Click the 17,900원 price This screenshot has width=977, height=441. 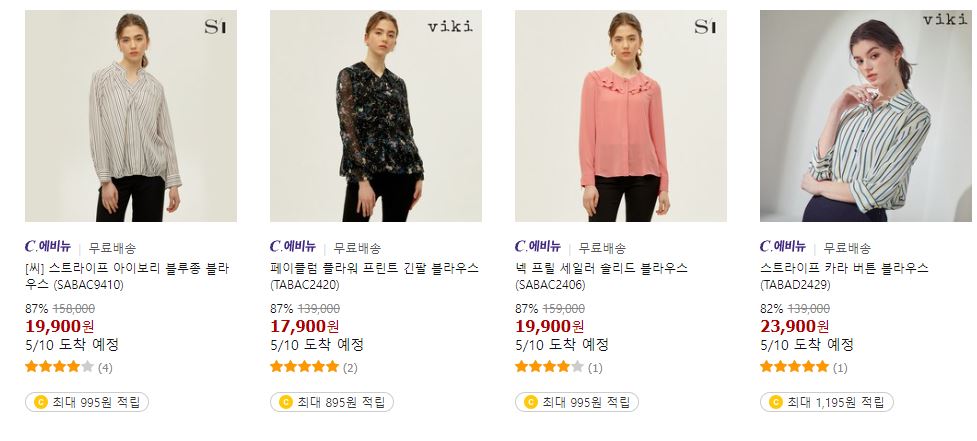click(304, 326)
